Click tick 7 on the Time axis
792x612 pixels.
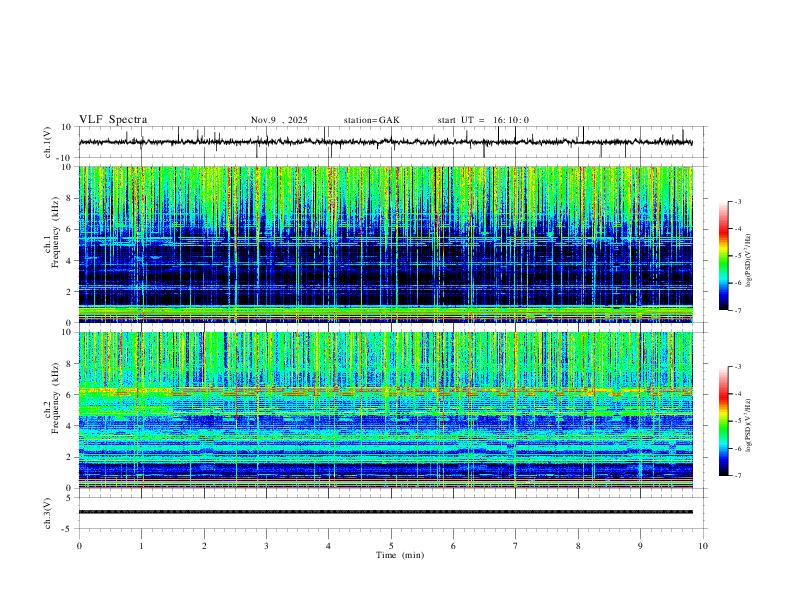(516, 546)
